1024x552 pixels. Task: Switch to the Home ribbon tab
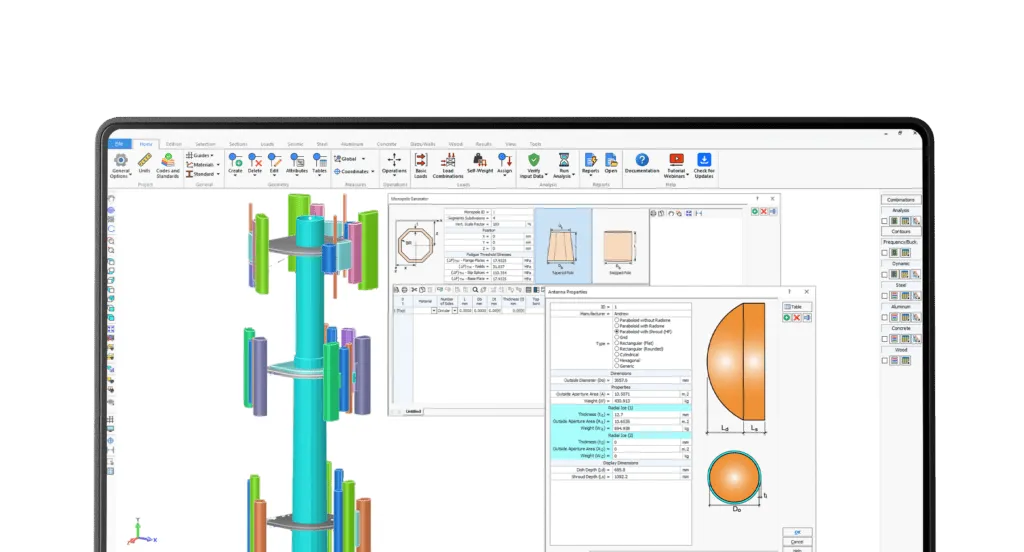click(x=146, y=144)
